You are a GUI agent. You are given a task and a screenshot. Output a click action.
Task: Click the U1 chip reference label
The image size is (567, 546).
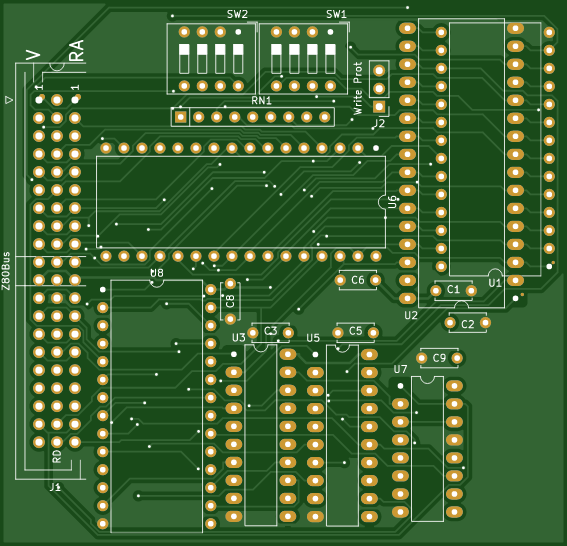coord(495,283)
